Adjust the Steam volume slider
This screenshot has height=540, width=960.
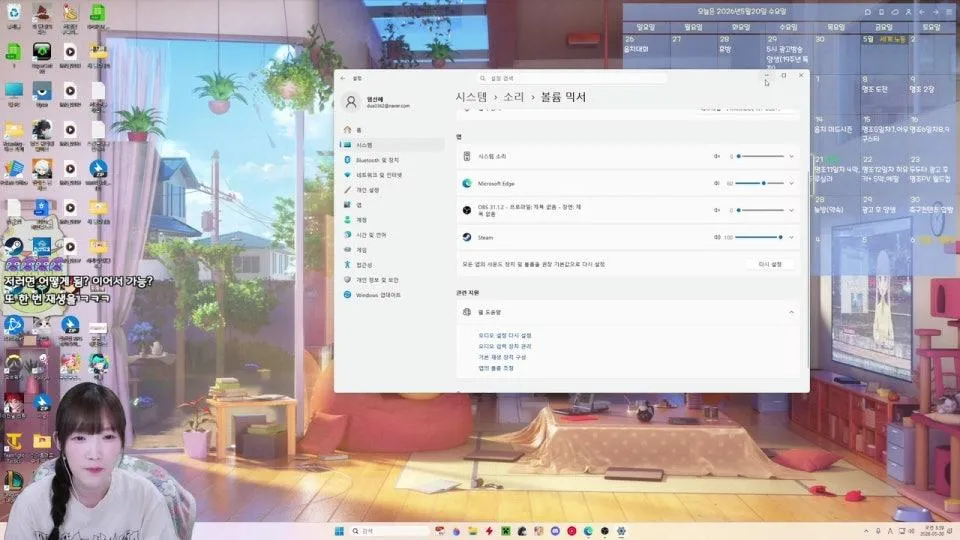tap(760, 237)
